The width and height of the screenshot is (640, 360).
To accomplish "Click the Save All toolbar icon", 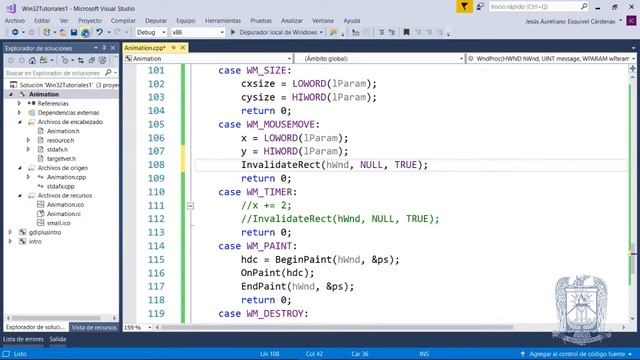I will click(85, 32).
